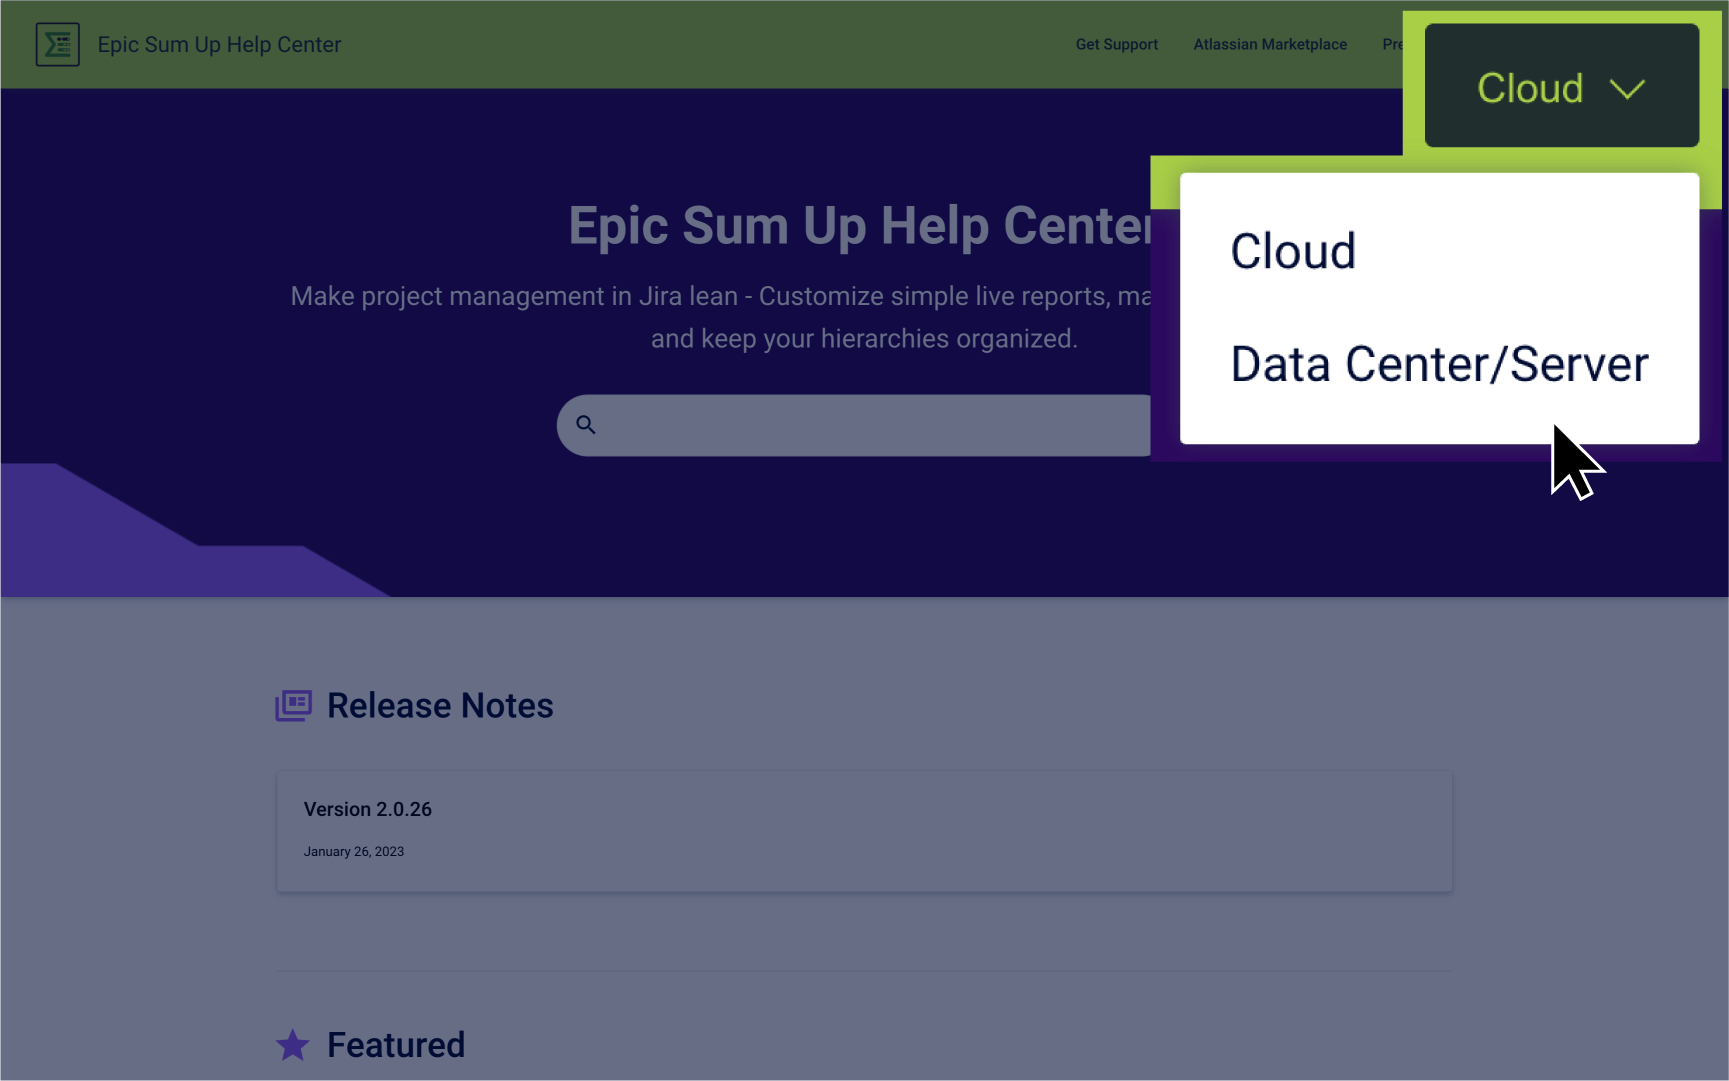1729x1081 pixels.
Task: Open the Version 2.0.26 release note
Action: point(368,809)
